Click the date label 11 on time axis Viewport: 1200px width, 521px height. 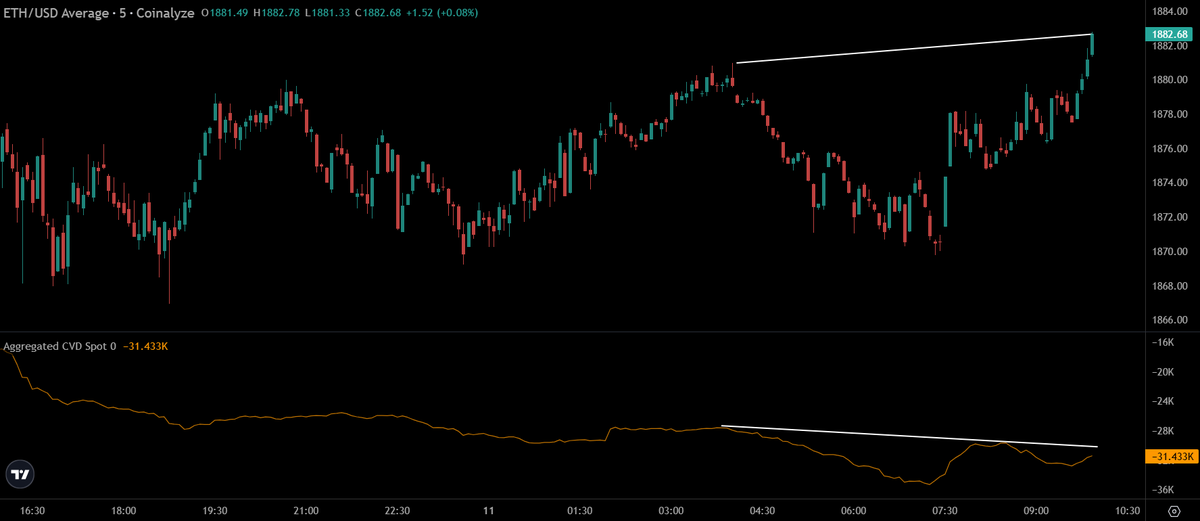(489, 511)
